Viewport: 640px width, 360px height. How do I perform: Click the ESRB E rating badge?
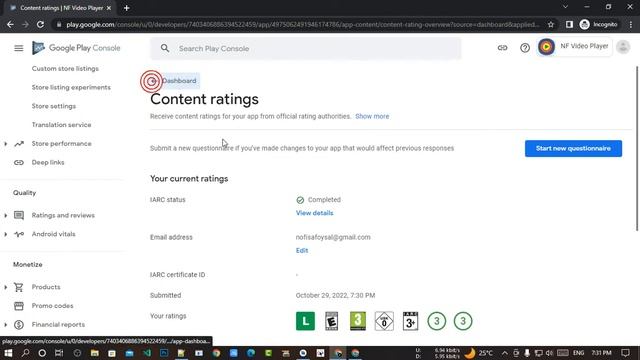tap(331, 321)
